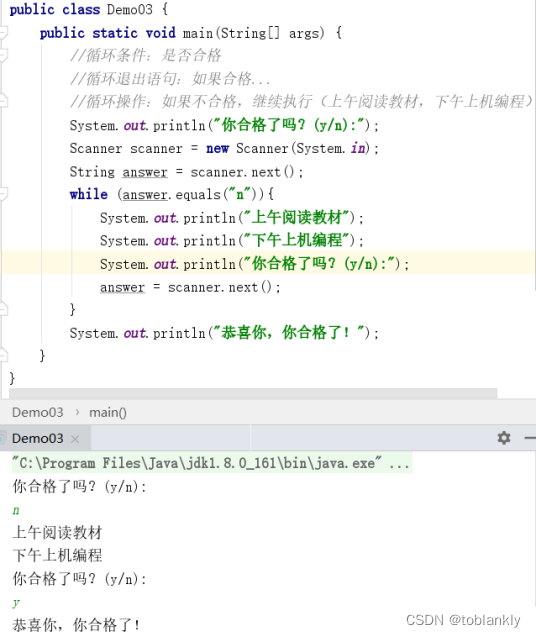This screenshot has width=536, height=637.
Task: Click the println "恭喜你，你合格了！" code line
Action: pos(224,333)
